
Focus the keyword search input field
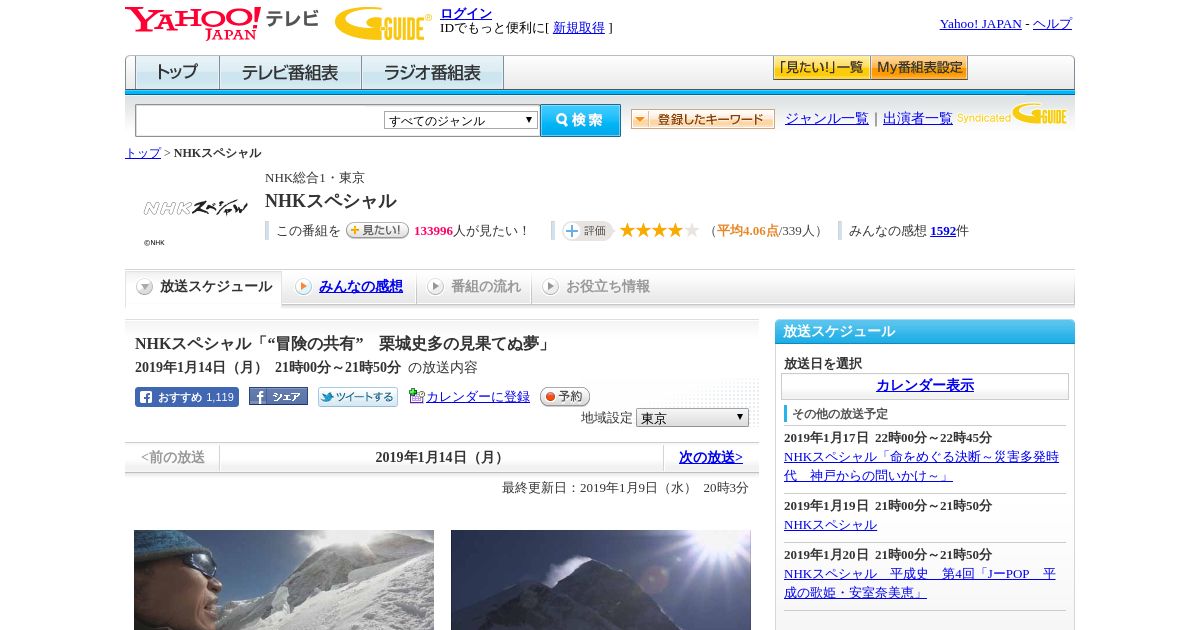click(260, 120)
